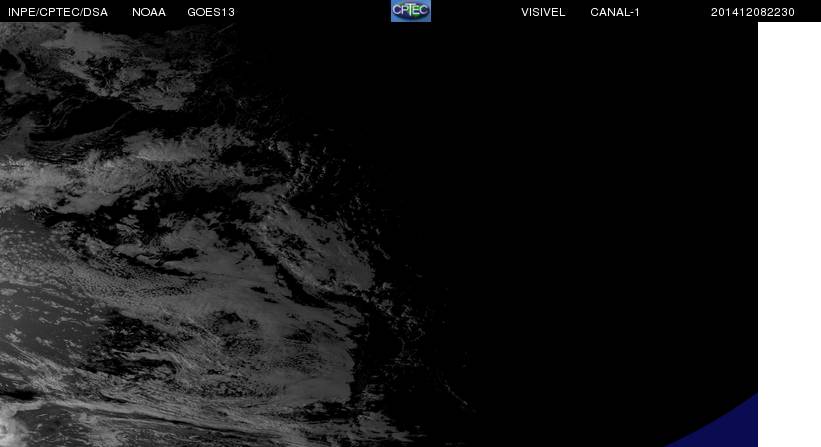Viewport: 821px width, 447px height.
Task: Click the 201412082230 timestamp
Action: point(752,12)
